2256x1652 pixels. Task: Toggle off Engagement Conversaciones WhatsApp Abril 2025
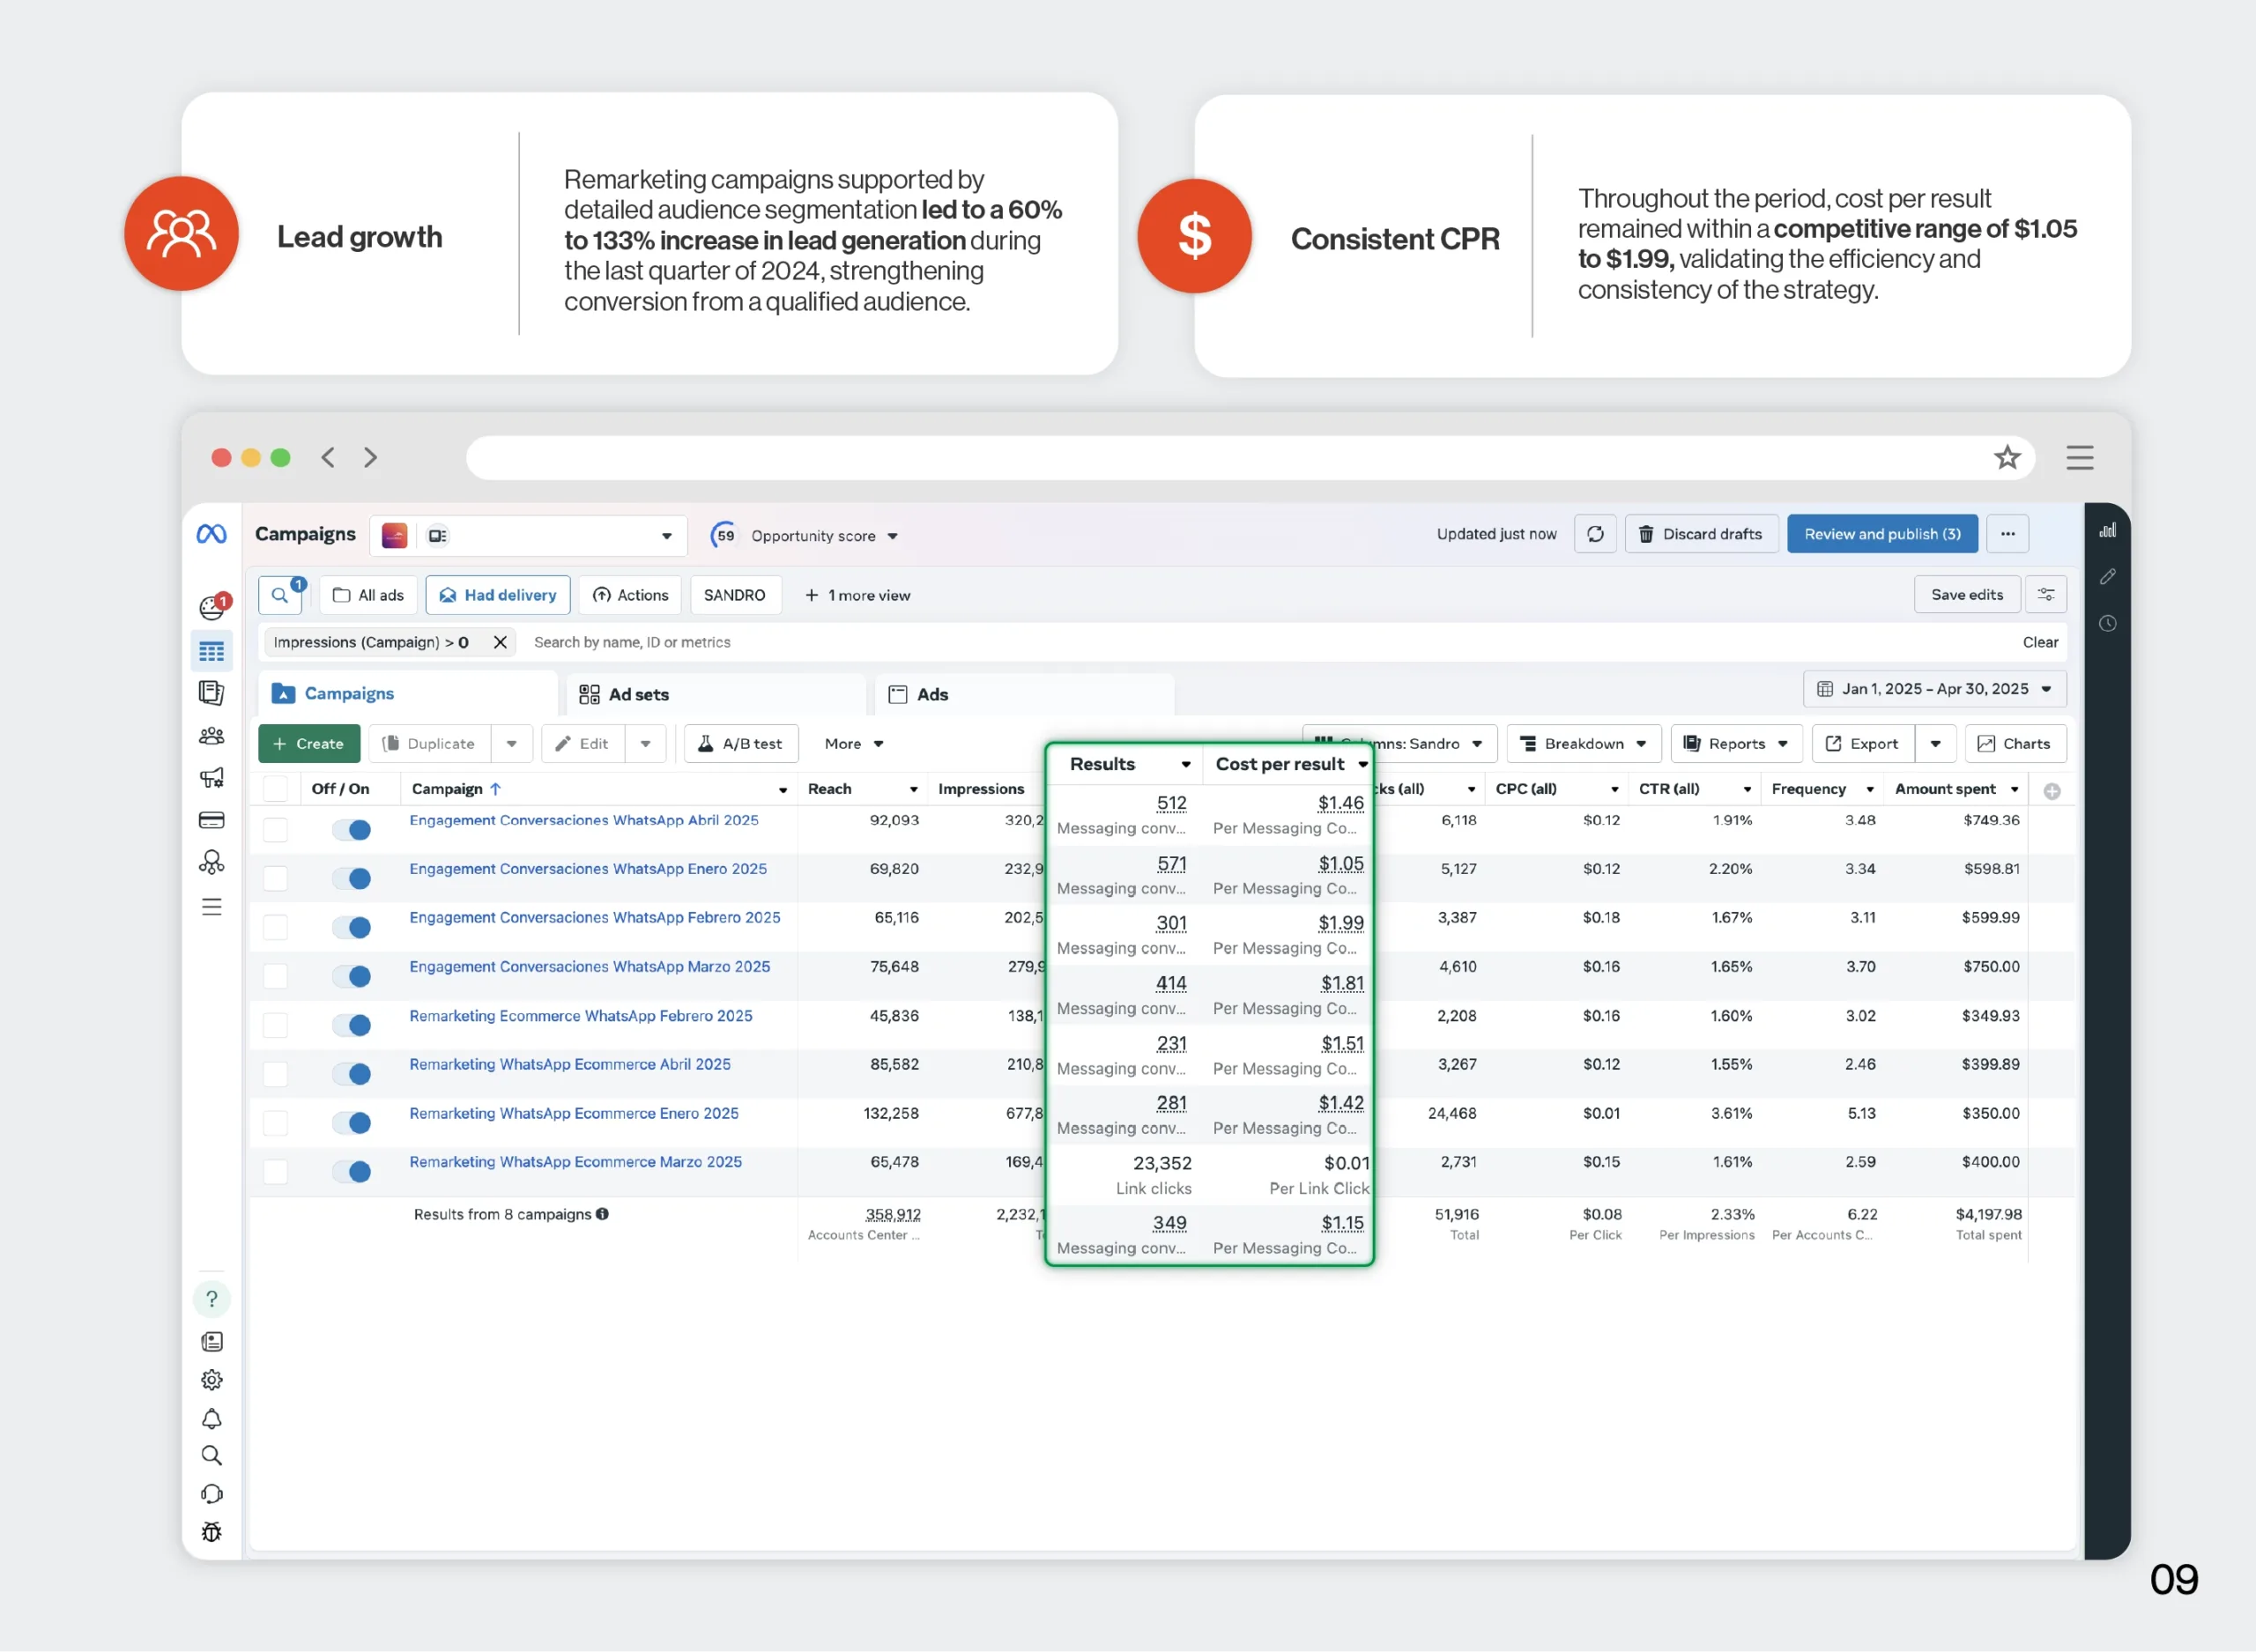pos(352,830)
